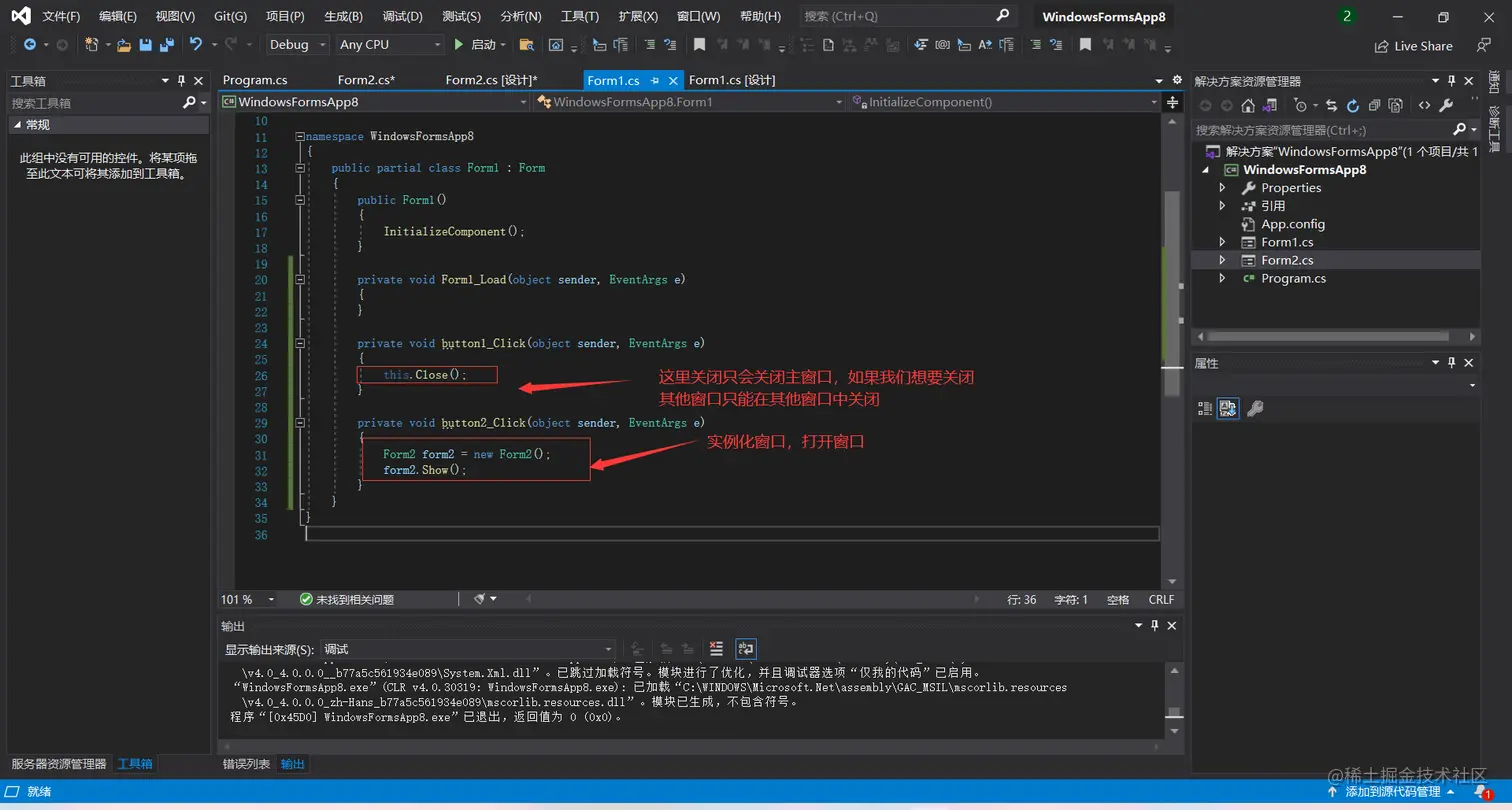Save the current file with the disk icon
Viewport: 1512px width, 810px height.
click(146, 45)
